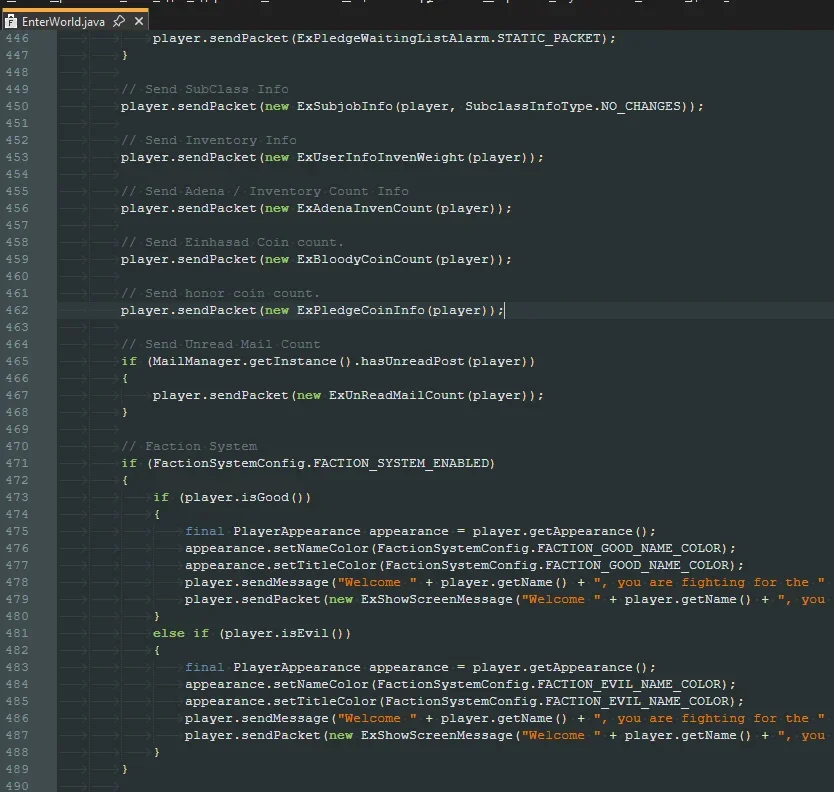Click ExAdenaInvenCount on line 456
Image resolution: width=834 pixels, height=792 pixels.
pyautogui.click(x=364, y=209)
